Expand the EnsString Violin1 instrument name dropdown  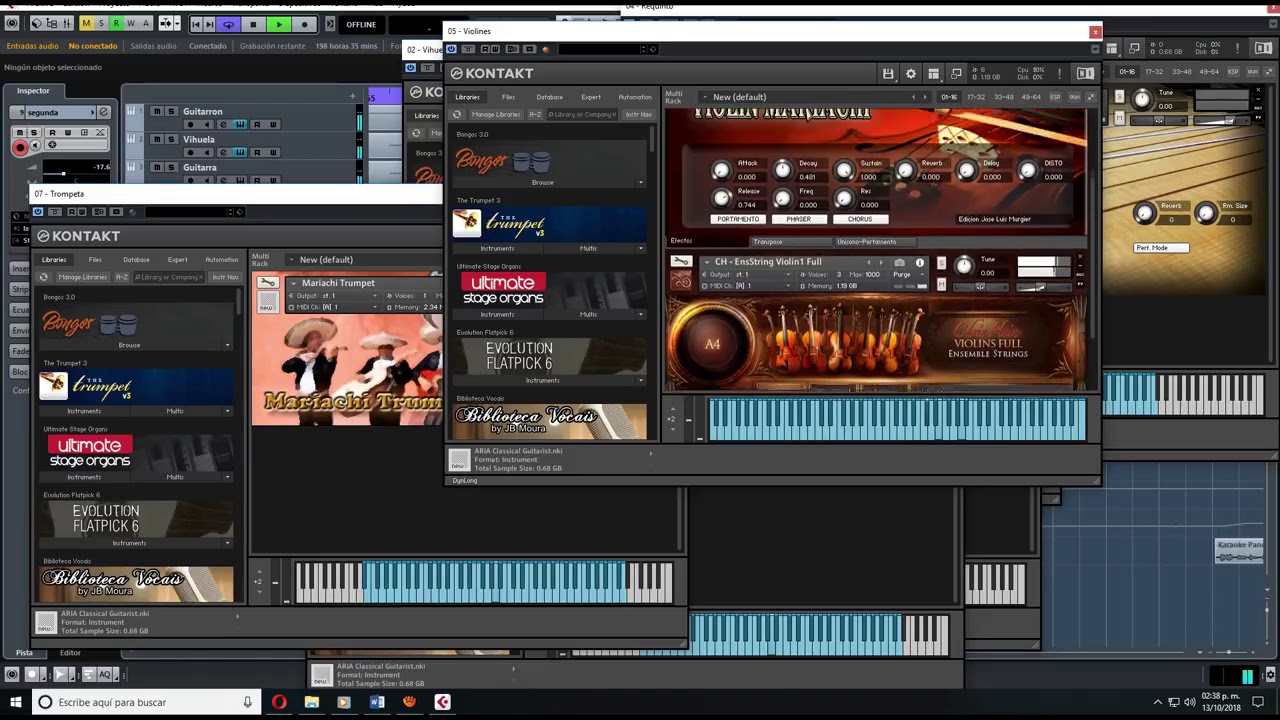coord(707,262)
